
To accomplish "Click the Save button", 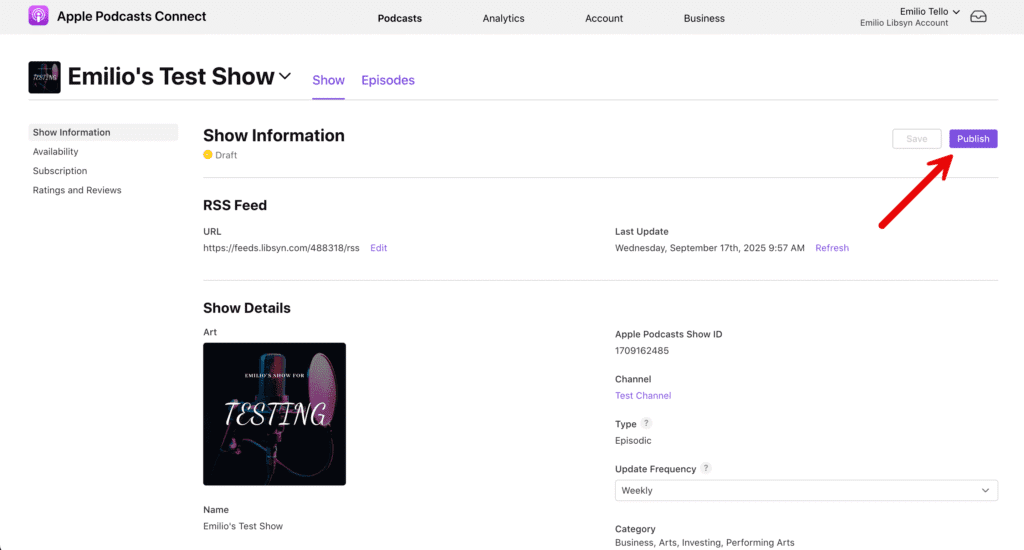I will 916,139.
